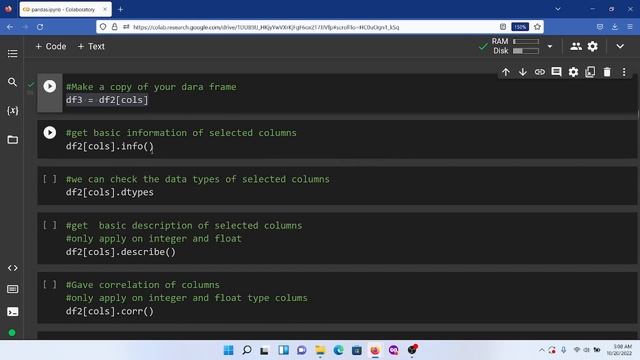Image resolution: width=640 pixels, height=360 pixels.
Task: Open more cell actions menu
Action: 624,72
